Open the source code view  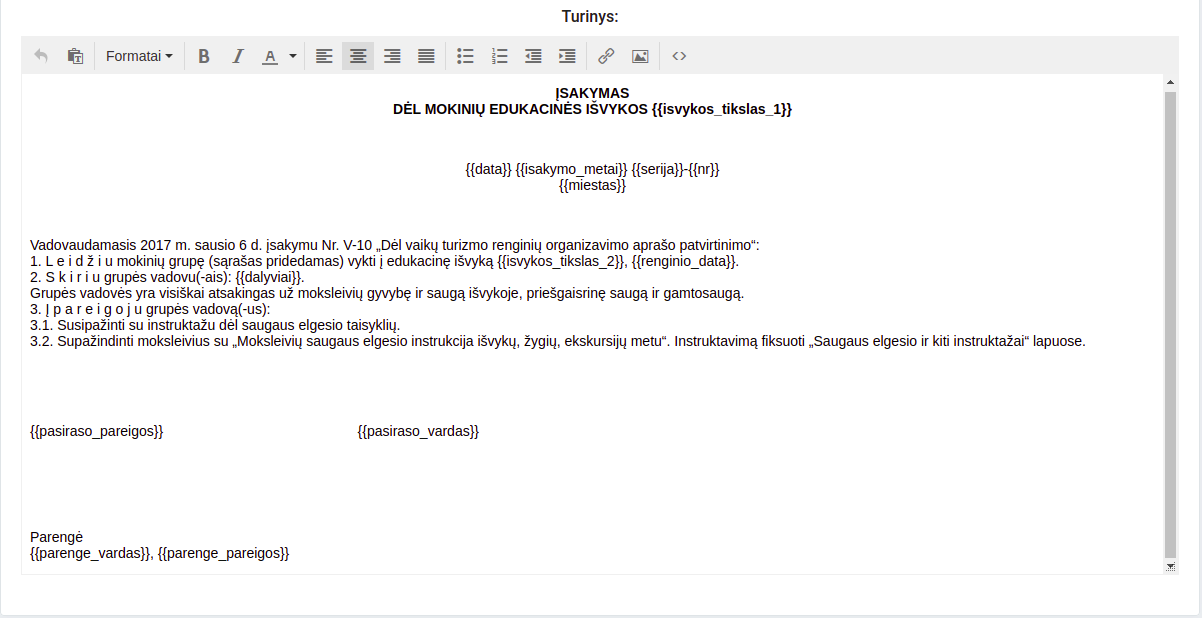pos(679,56)
